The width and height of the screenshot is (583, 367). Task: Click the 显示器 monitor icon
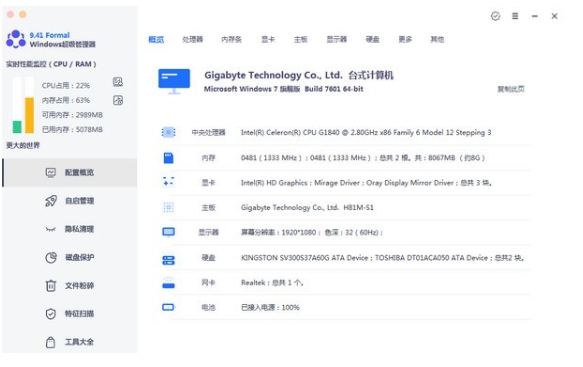tap(168, 232)
